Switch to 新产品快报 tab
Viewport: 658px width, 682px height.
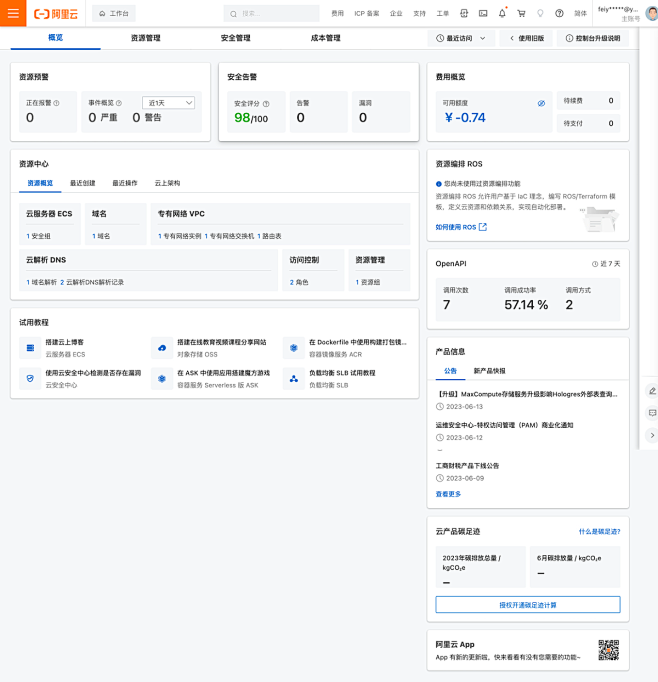pyautogui.click(x=489, y=371)
